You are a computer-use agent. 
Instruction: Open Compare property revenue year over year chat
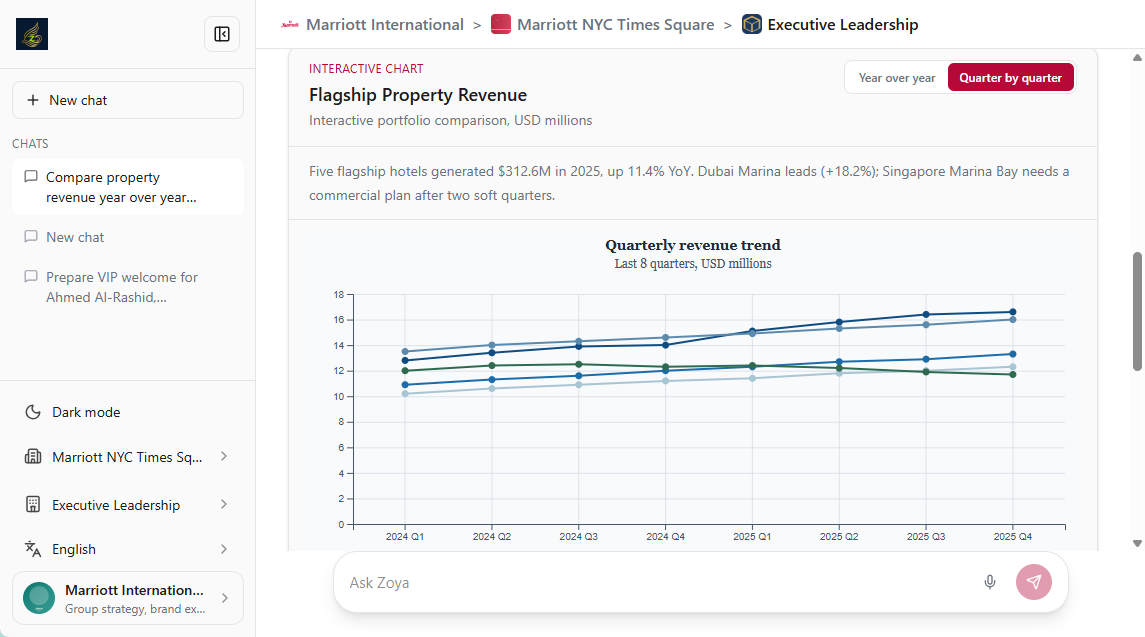point(128,187)
